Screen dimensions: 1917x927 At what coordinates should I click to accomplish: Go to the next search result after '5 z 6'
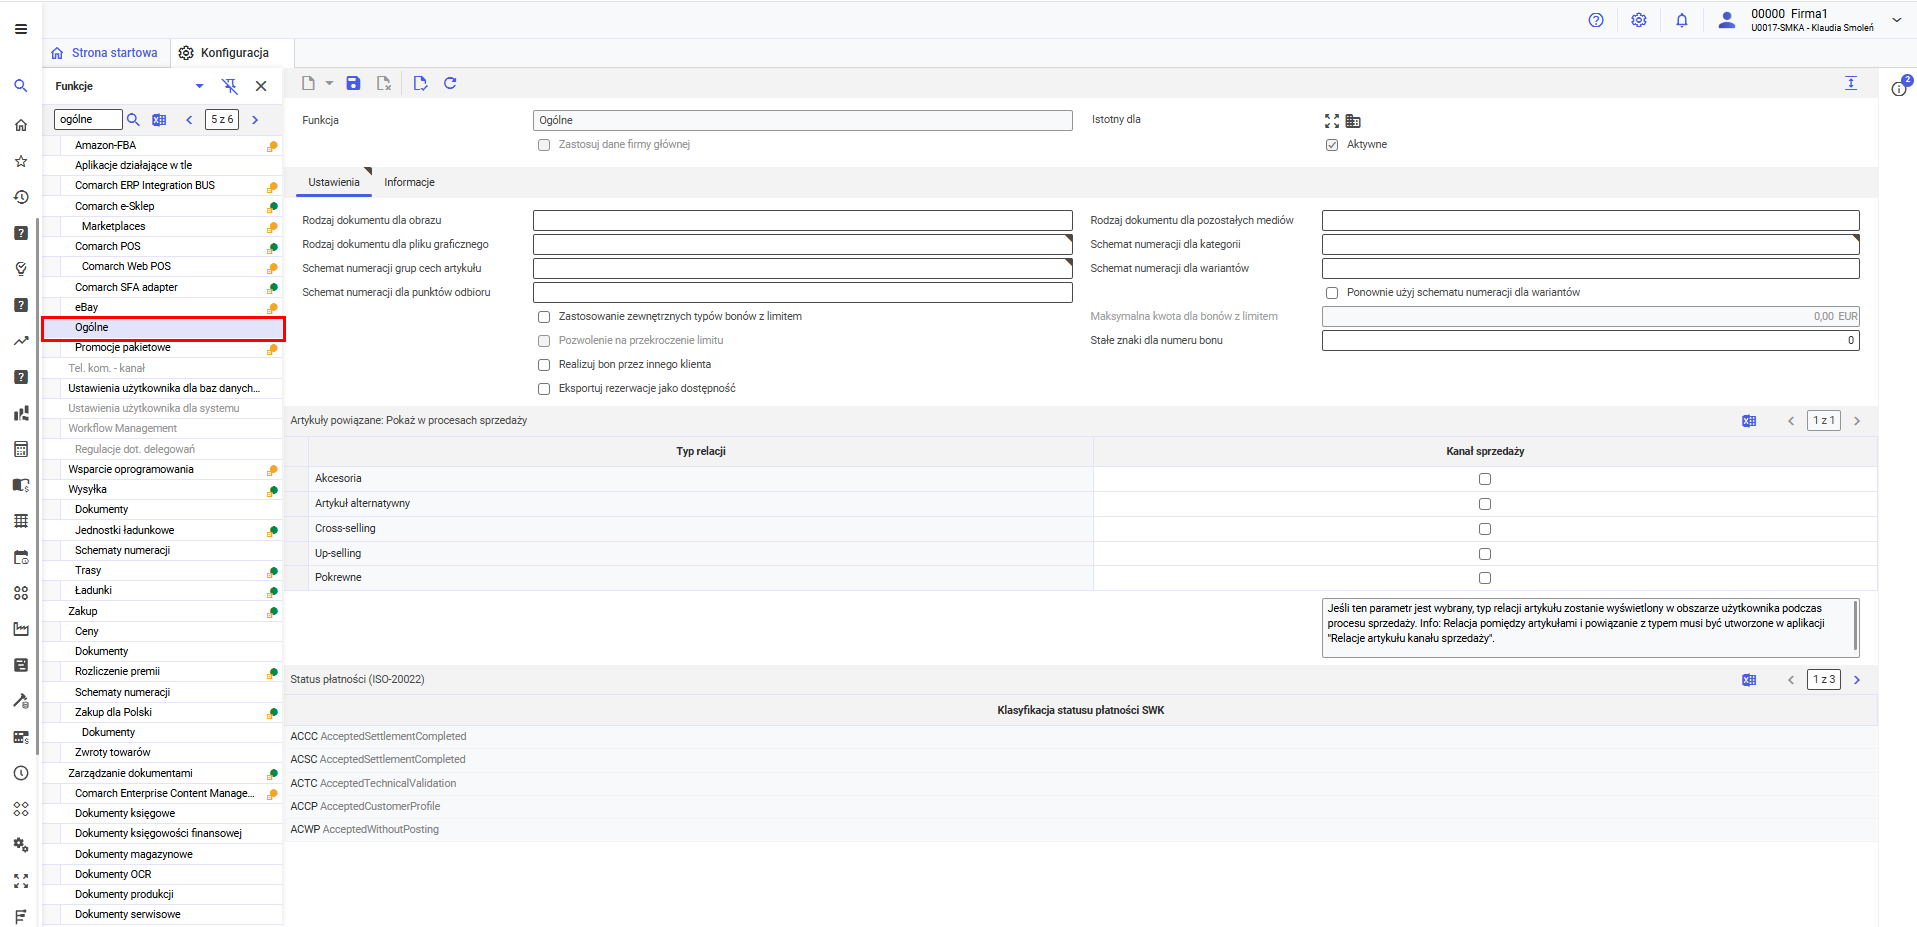click(x=255, y=120)
